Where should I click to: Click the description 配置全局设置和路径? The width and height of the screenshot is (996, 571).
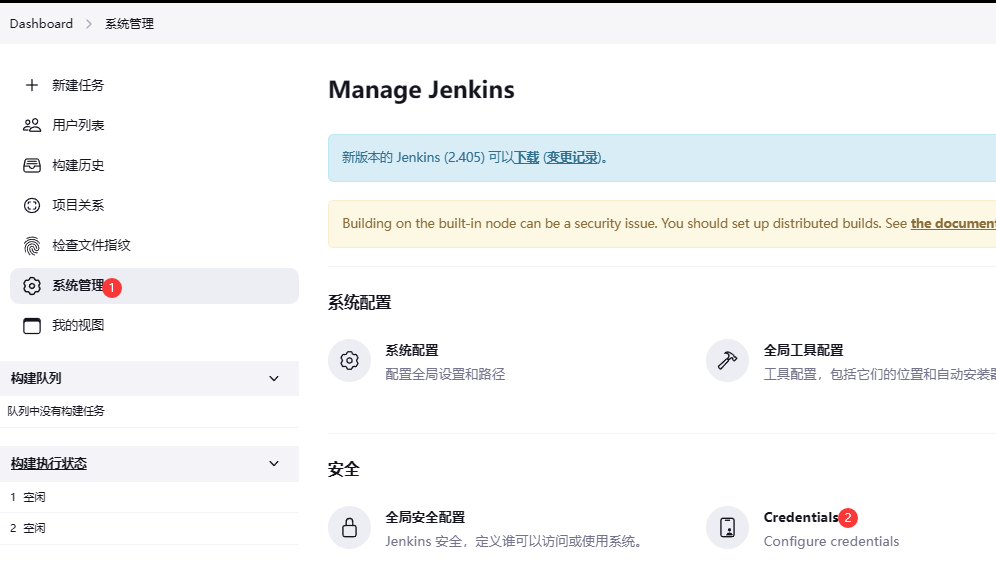pyautogui.click(x=445, y=374)
